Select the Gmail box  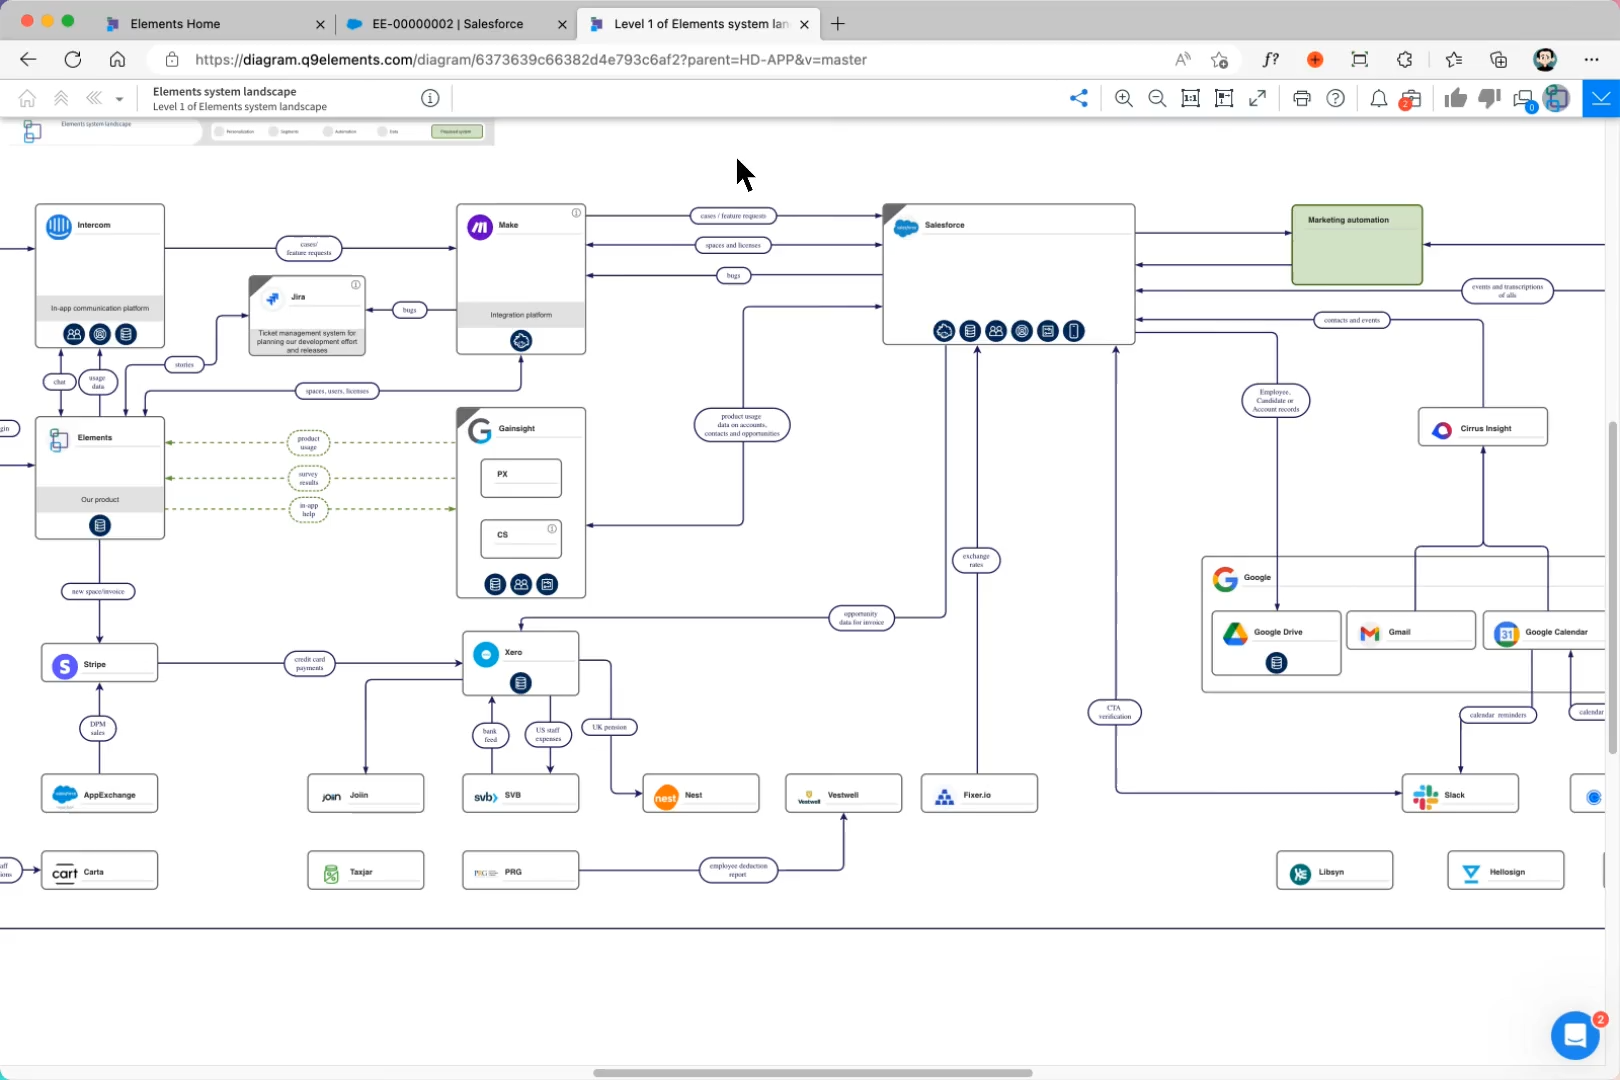coord(1410,631)
